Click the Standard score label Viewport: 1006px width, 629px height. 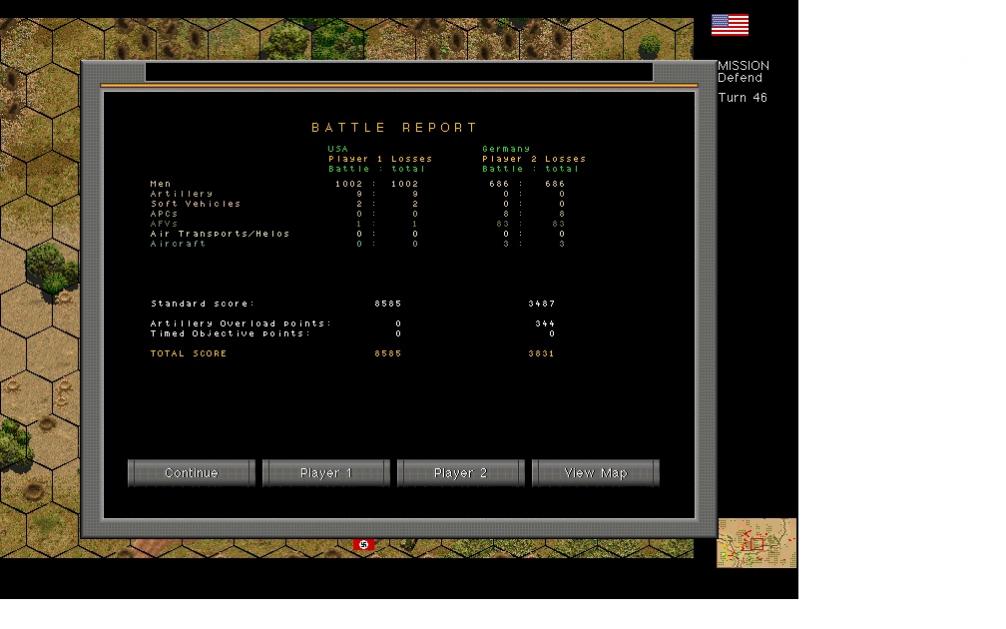(202, 304)
